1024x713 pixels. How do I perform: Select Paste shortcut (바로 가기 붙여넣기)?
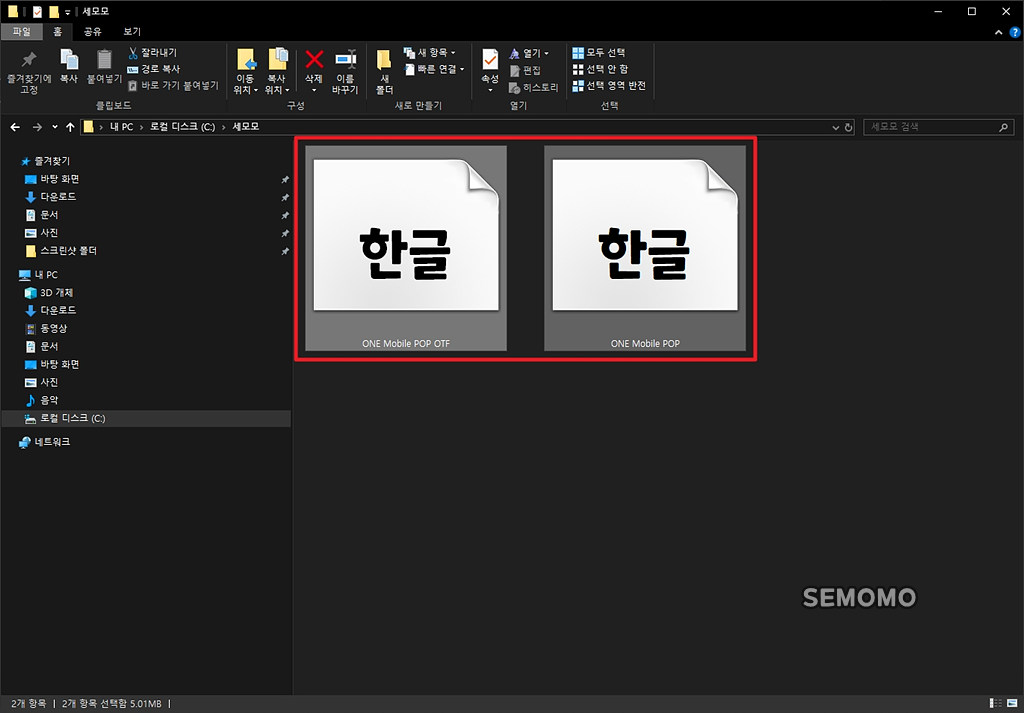(x=173, y=86)
